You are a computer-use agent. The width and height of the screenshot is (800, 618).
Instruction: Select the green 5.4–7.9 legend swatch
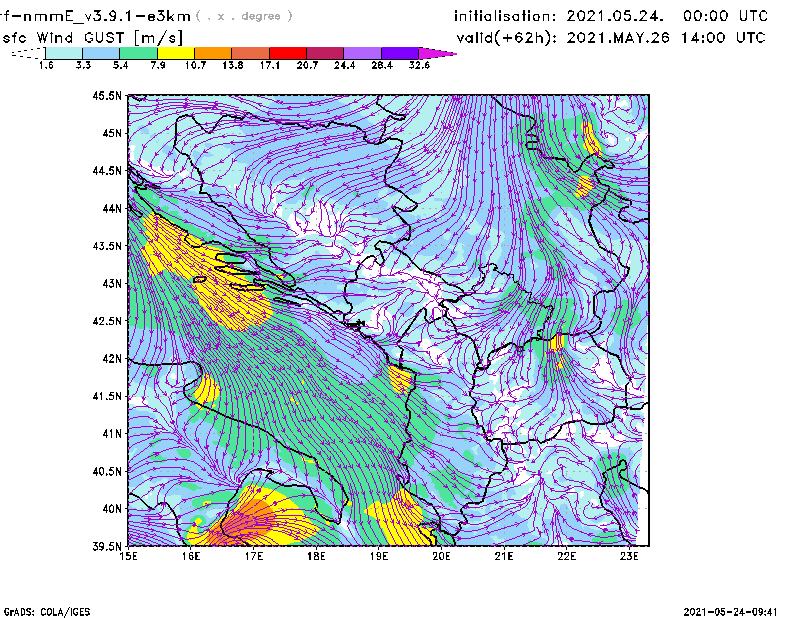[x=138, y=53]
